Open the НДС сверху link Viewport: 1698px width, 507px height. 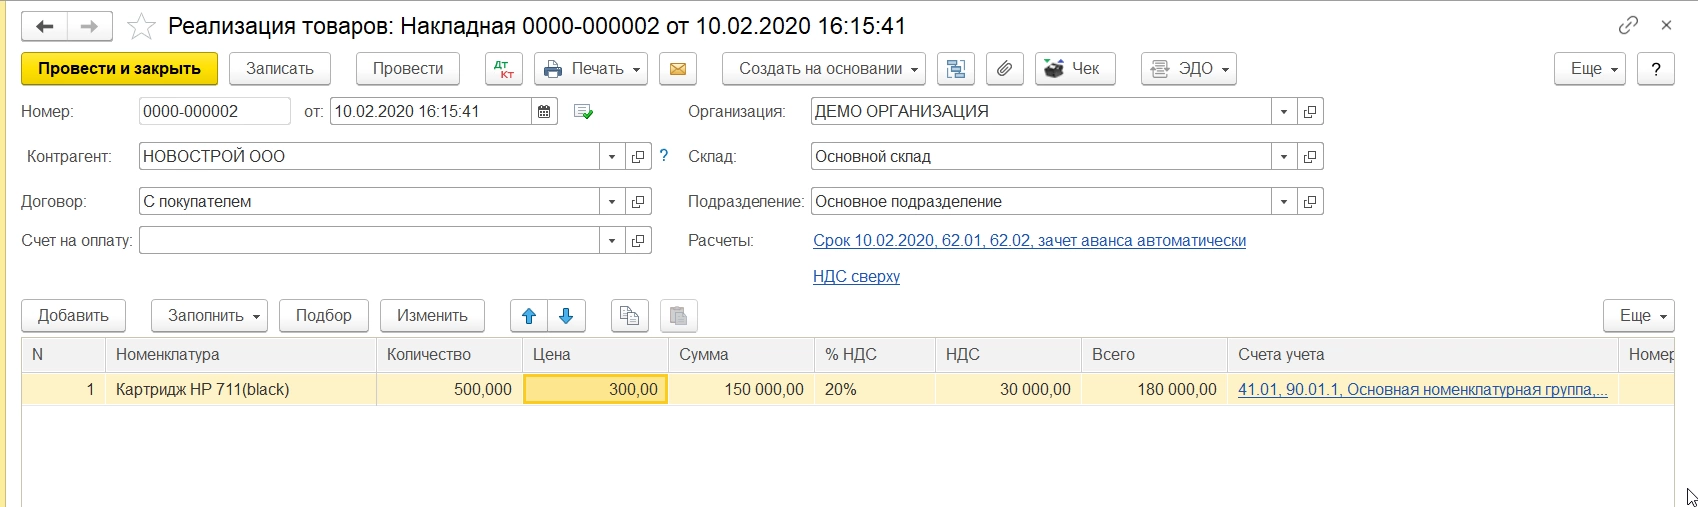point(856,277)
